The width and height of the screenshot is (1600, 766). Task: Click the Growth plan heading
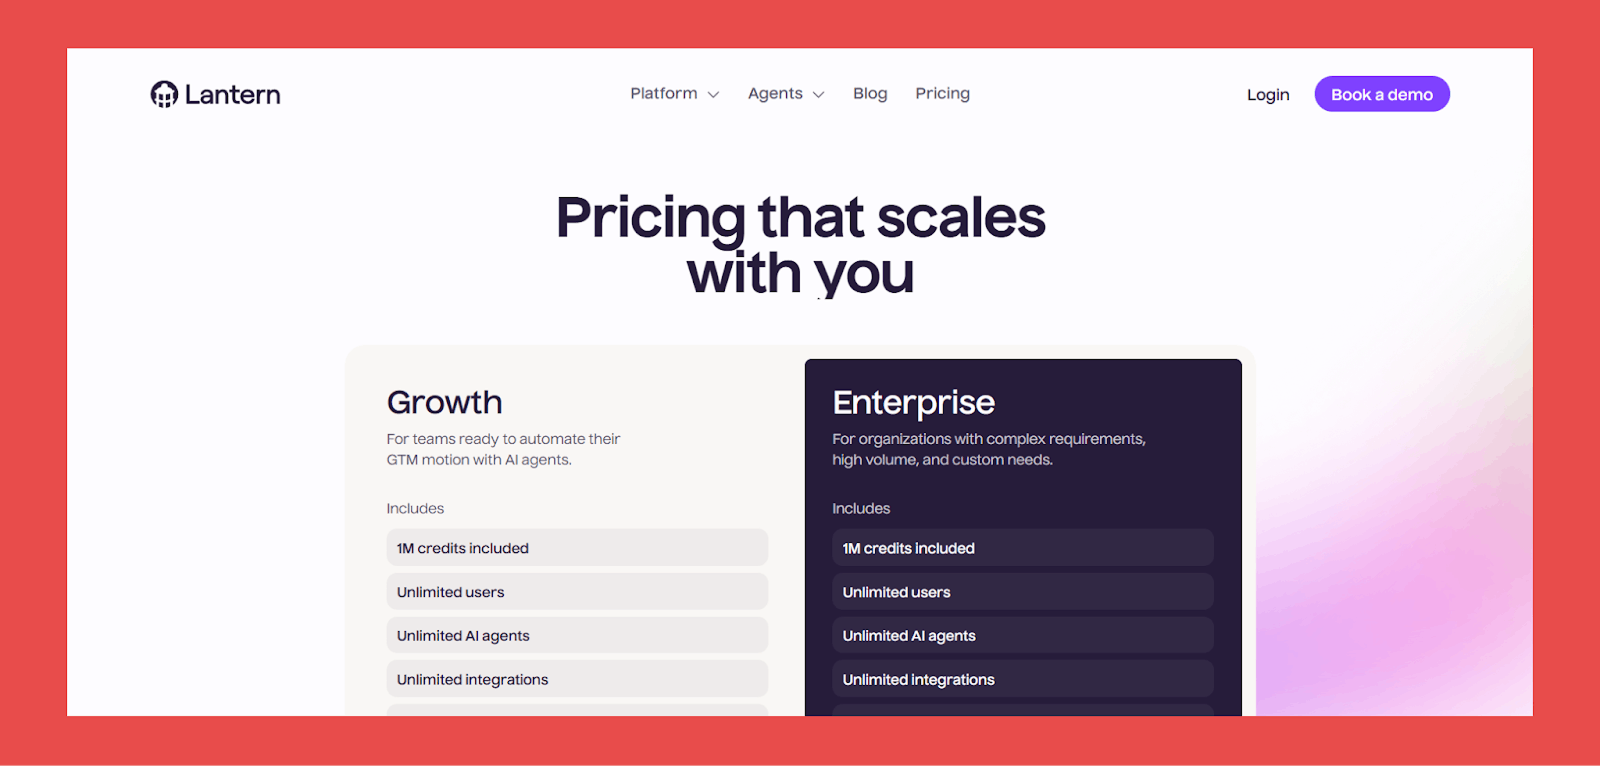445,402
